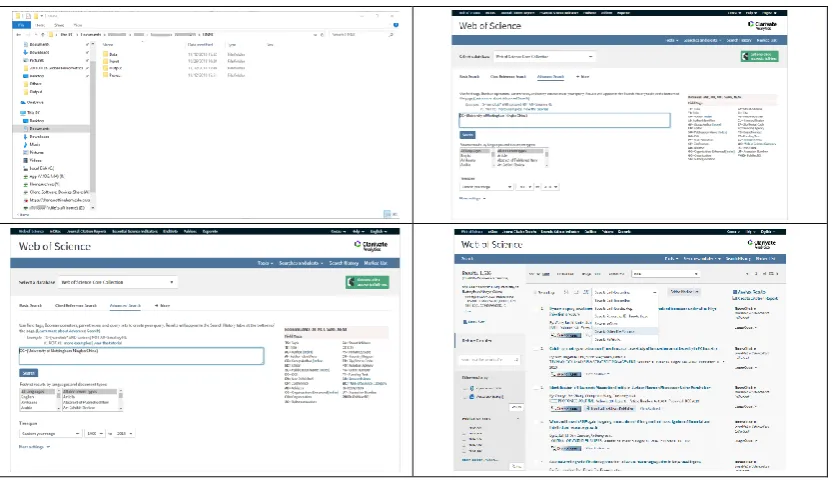Image resolution: width=833 pixels, height=480 pixels.
Task: Switch to Details view icon in File Explorer status bar
Action: (387, 214)
